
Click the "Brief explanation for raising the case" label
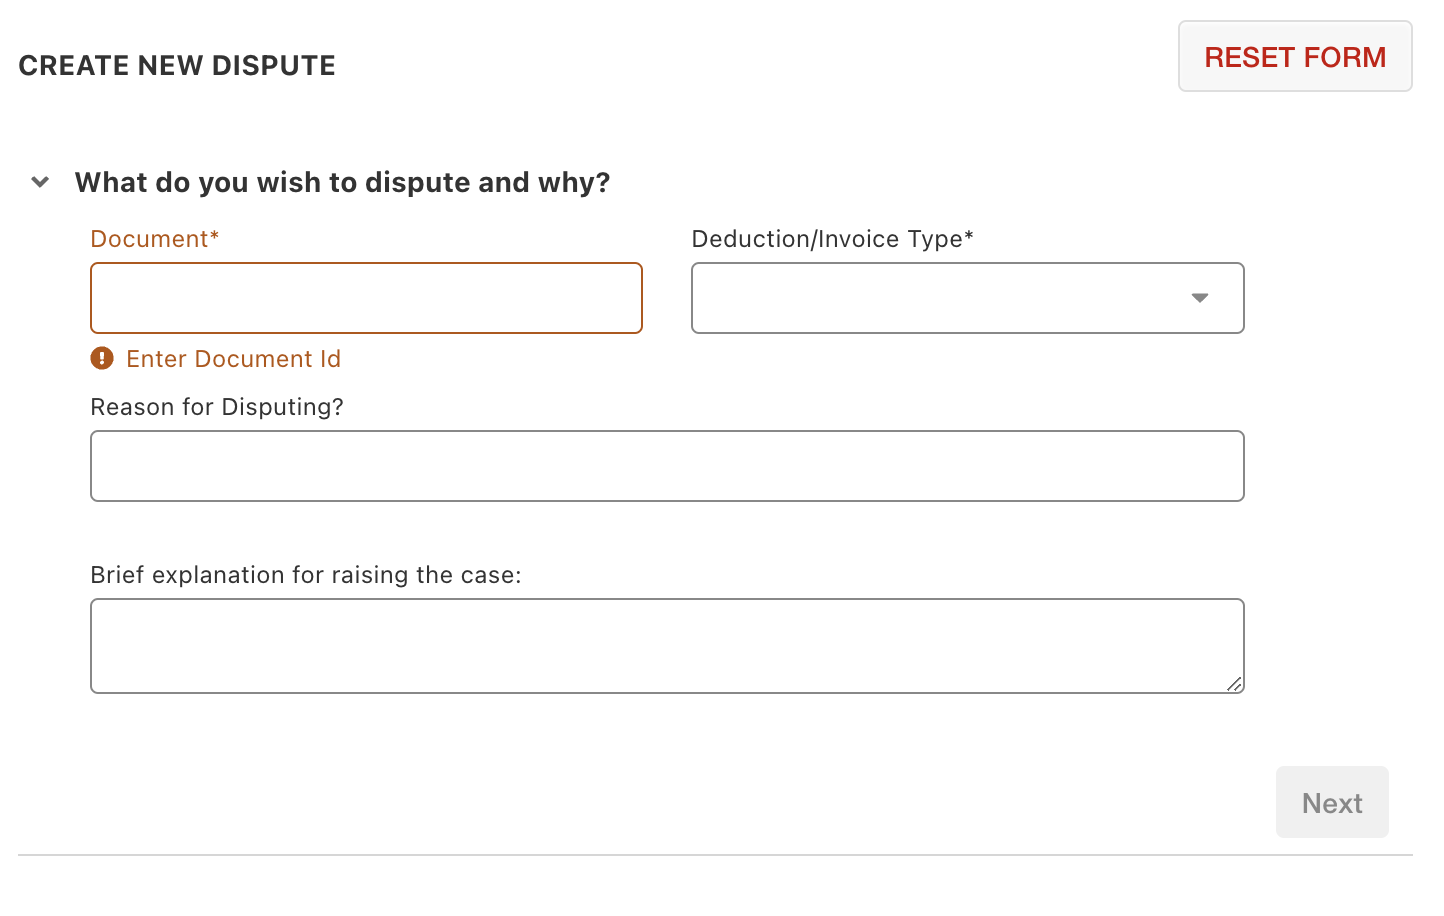click(306, 575)
